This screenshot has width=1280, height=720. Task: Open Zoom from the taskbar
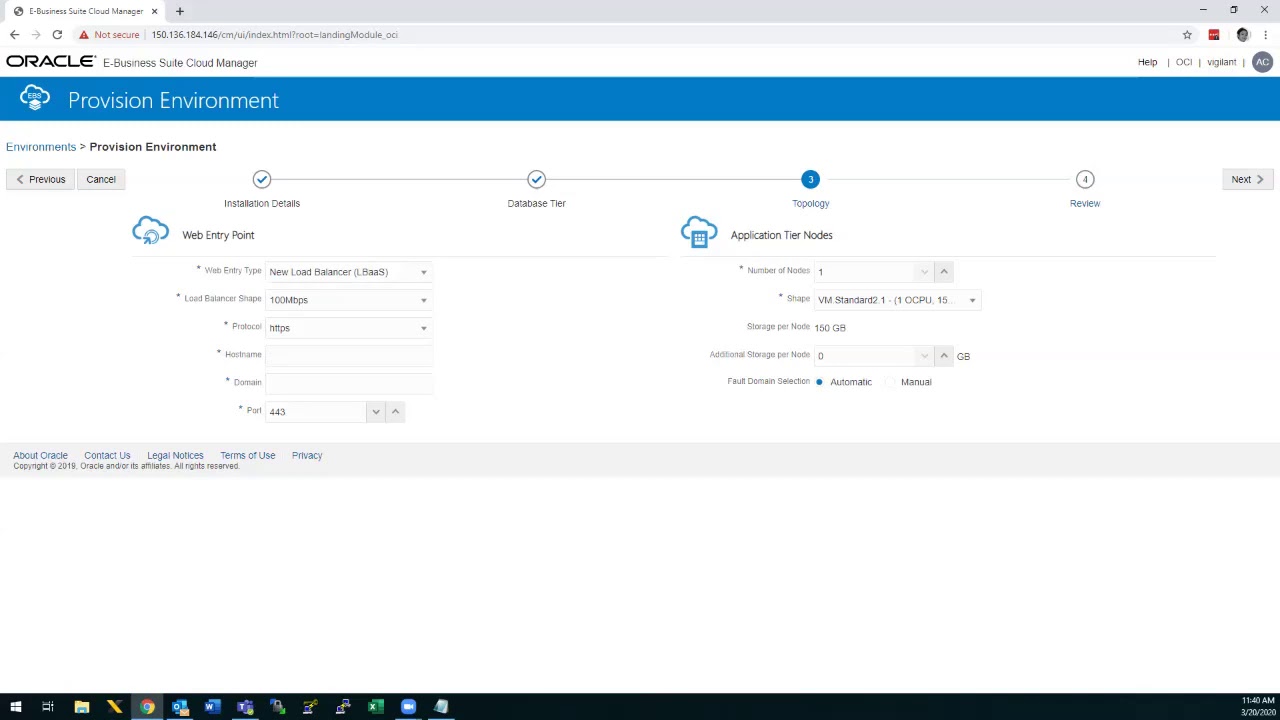click(408, 707)
